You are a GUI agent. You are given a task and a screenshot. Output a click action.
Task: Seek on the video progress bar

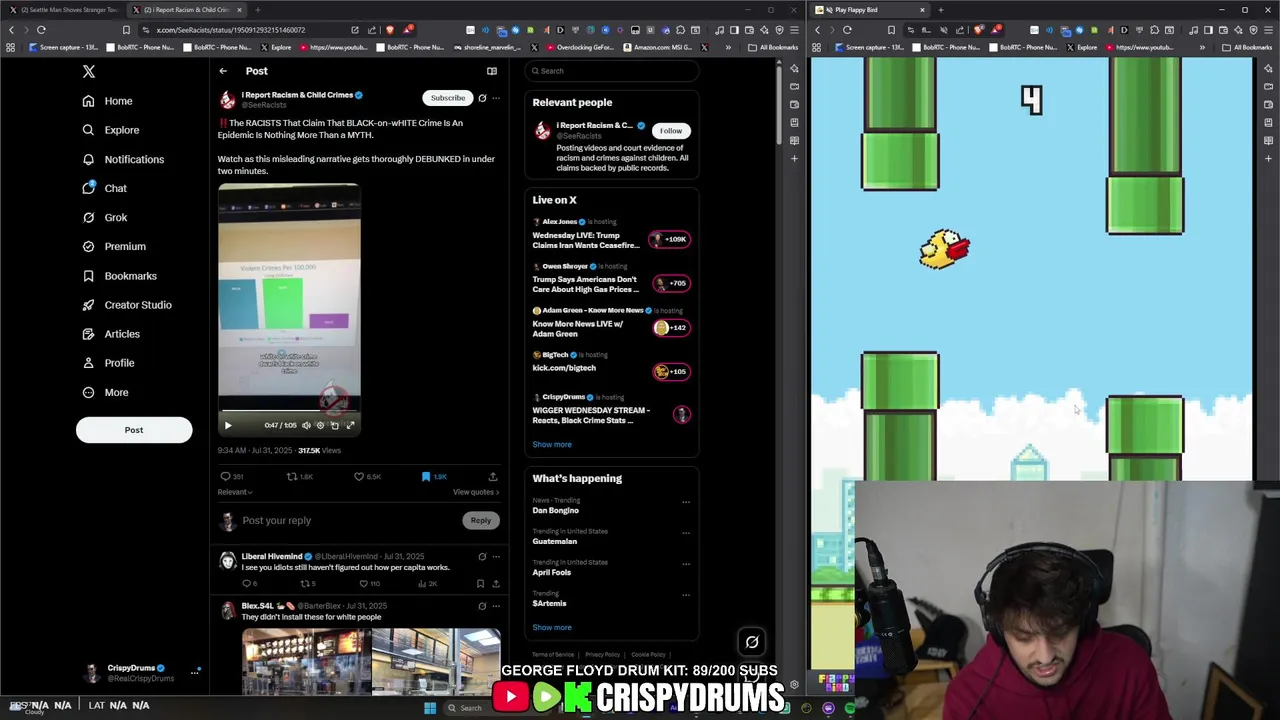pyautogui.click(x=289, y=411)
